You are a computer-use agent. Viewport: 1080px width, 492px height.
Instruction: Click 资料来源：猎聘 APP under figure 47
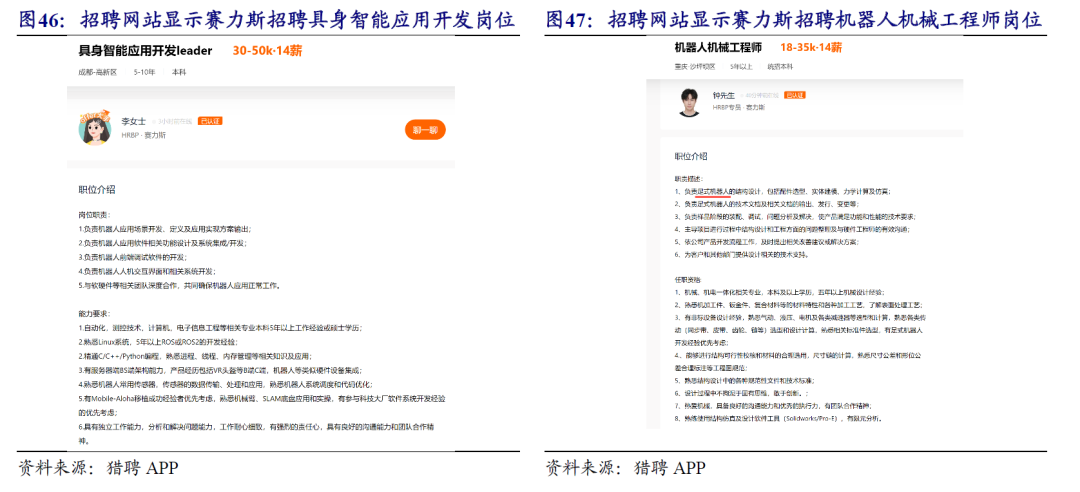coord(625,468)
